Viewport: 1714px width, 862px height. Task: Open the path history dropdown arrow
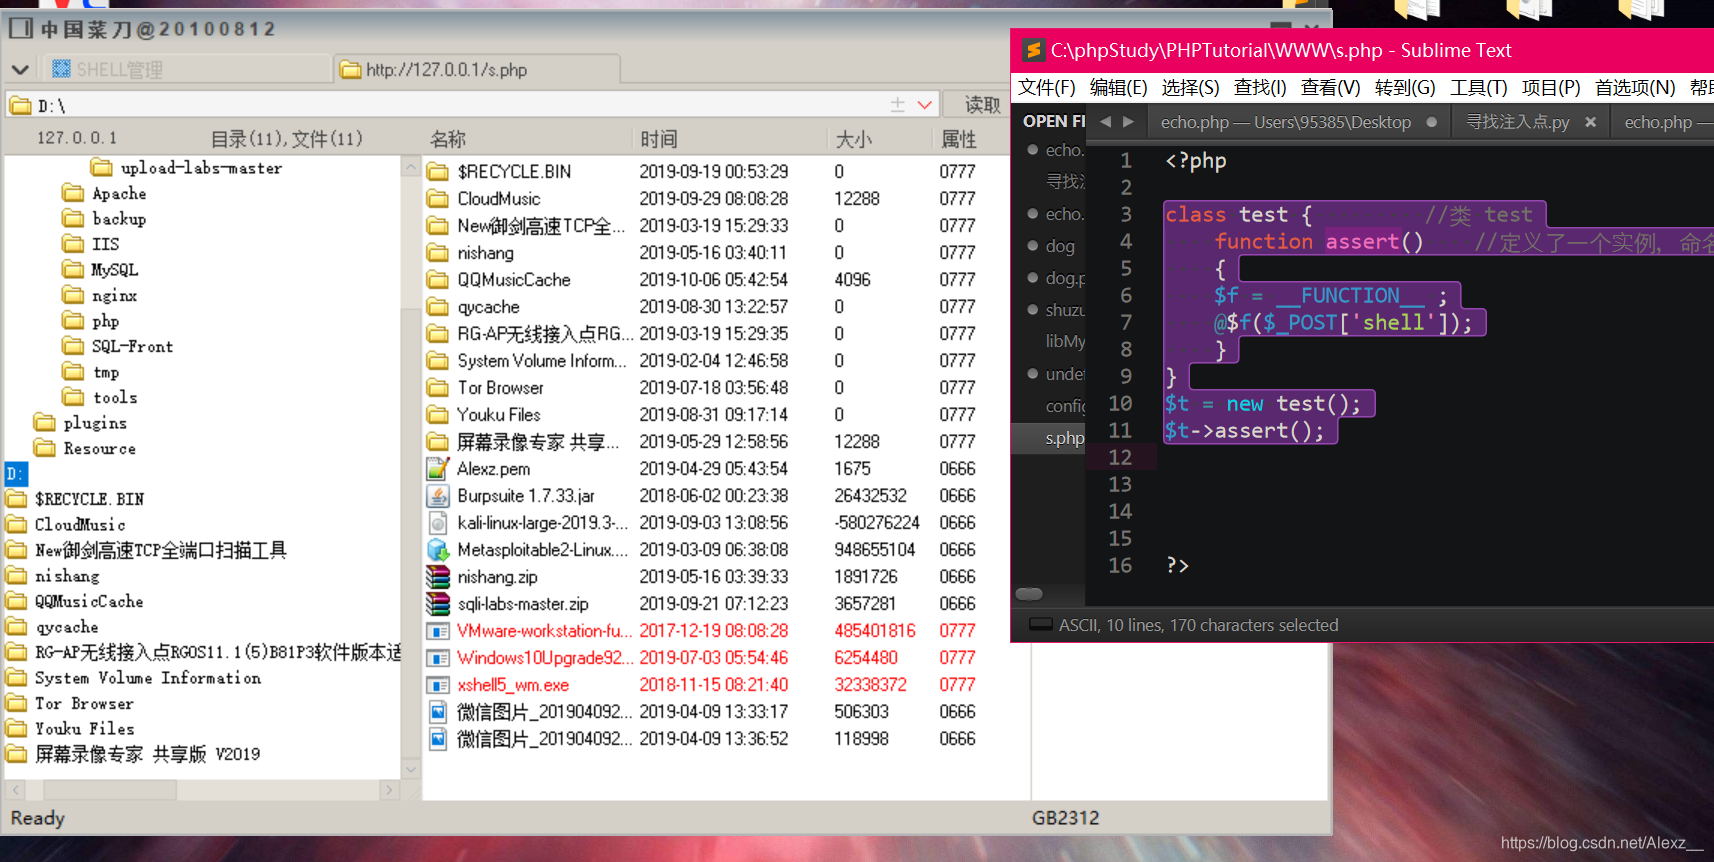pyautogui.click(x=925, y=104)
